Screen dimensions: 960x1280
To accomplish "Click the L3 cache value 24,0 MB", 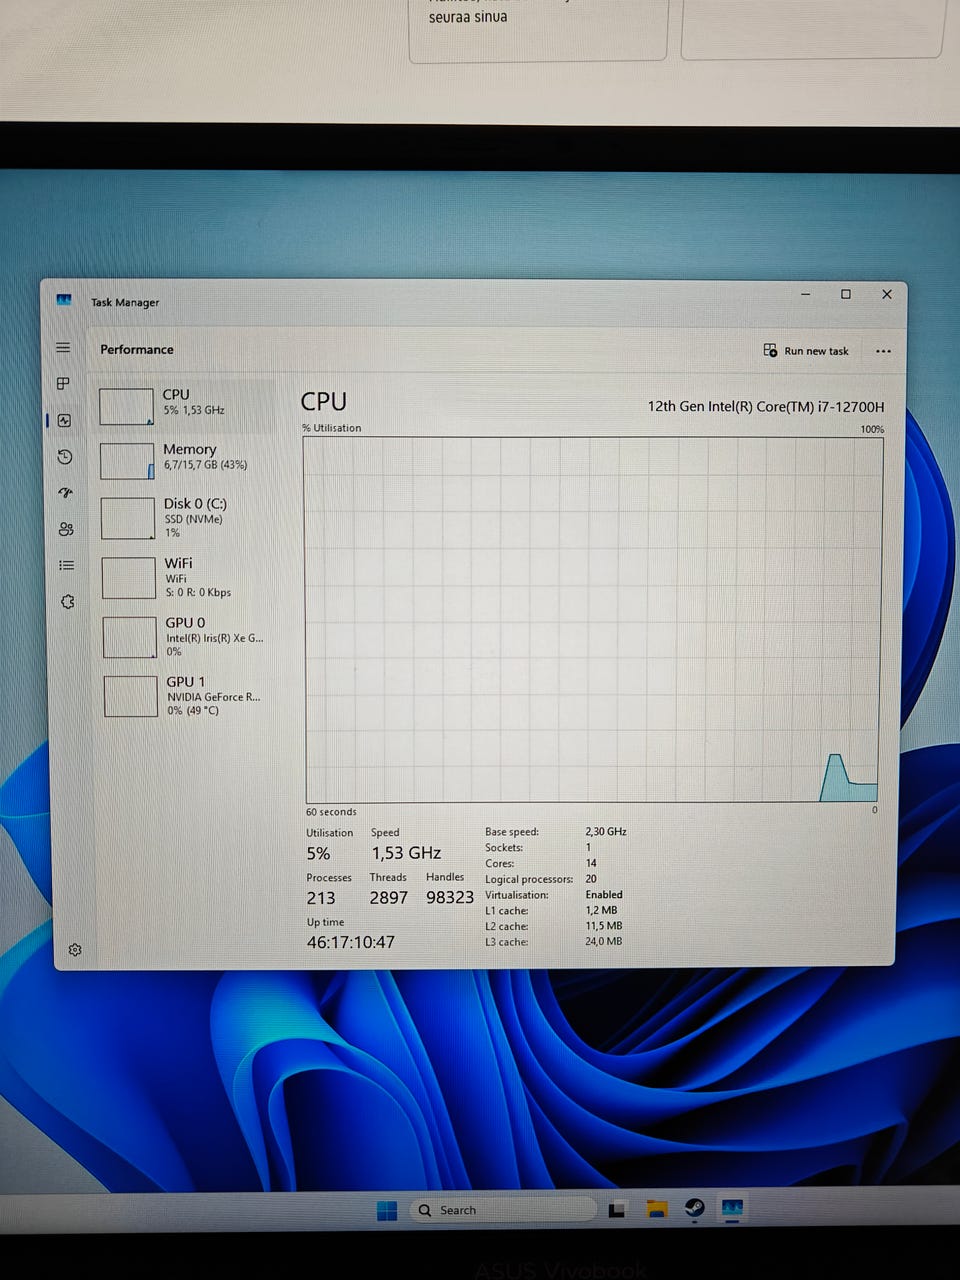I will (x=604, y=941).
